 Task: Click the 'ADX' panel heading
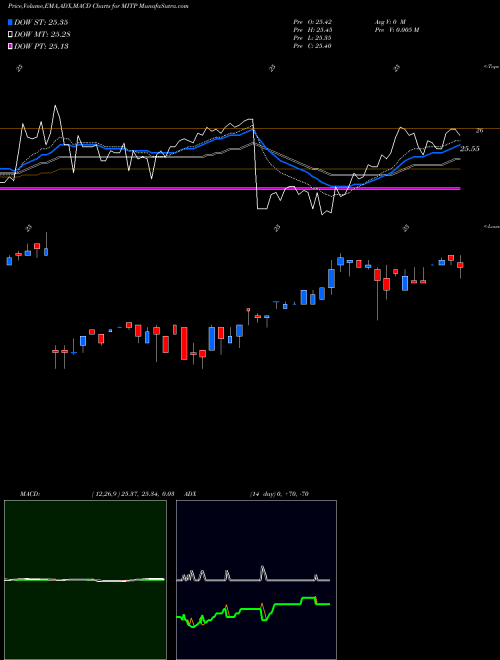(x=191, y=494)
